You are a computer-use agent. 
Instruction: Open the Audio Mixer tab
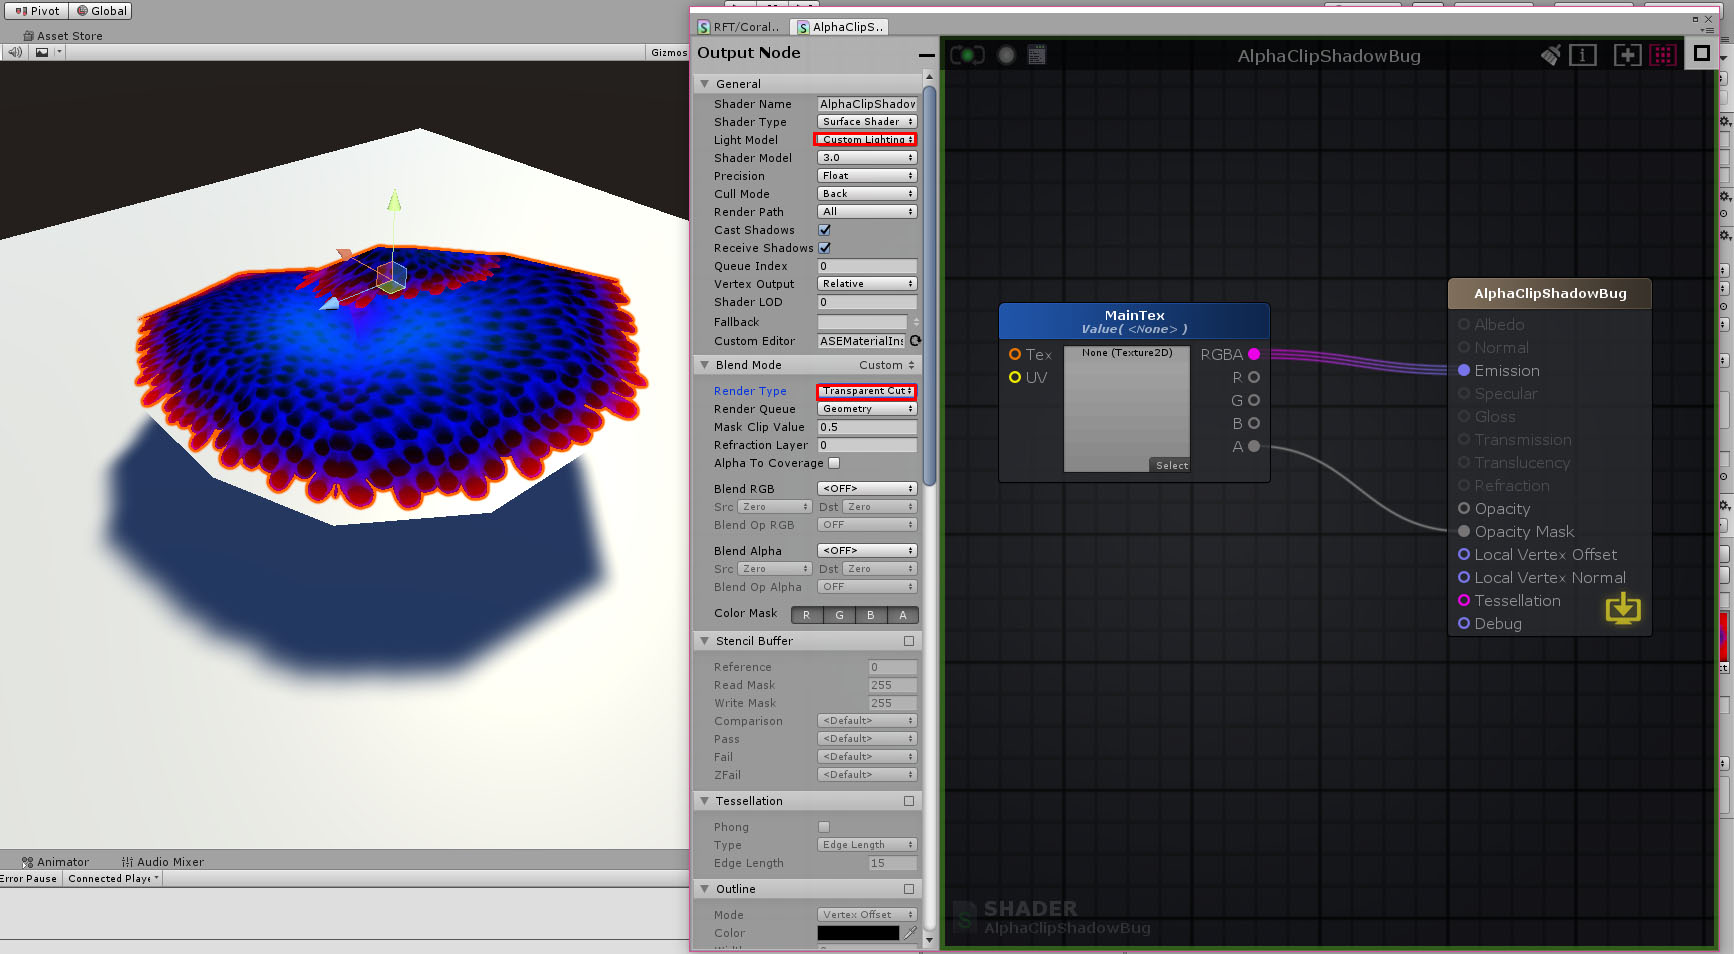tap(163, 862)
